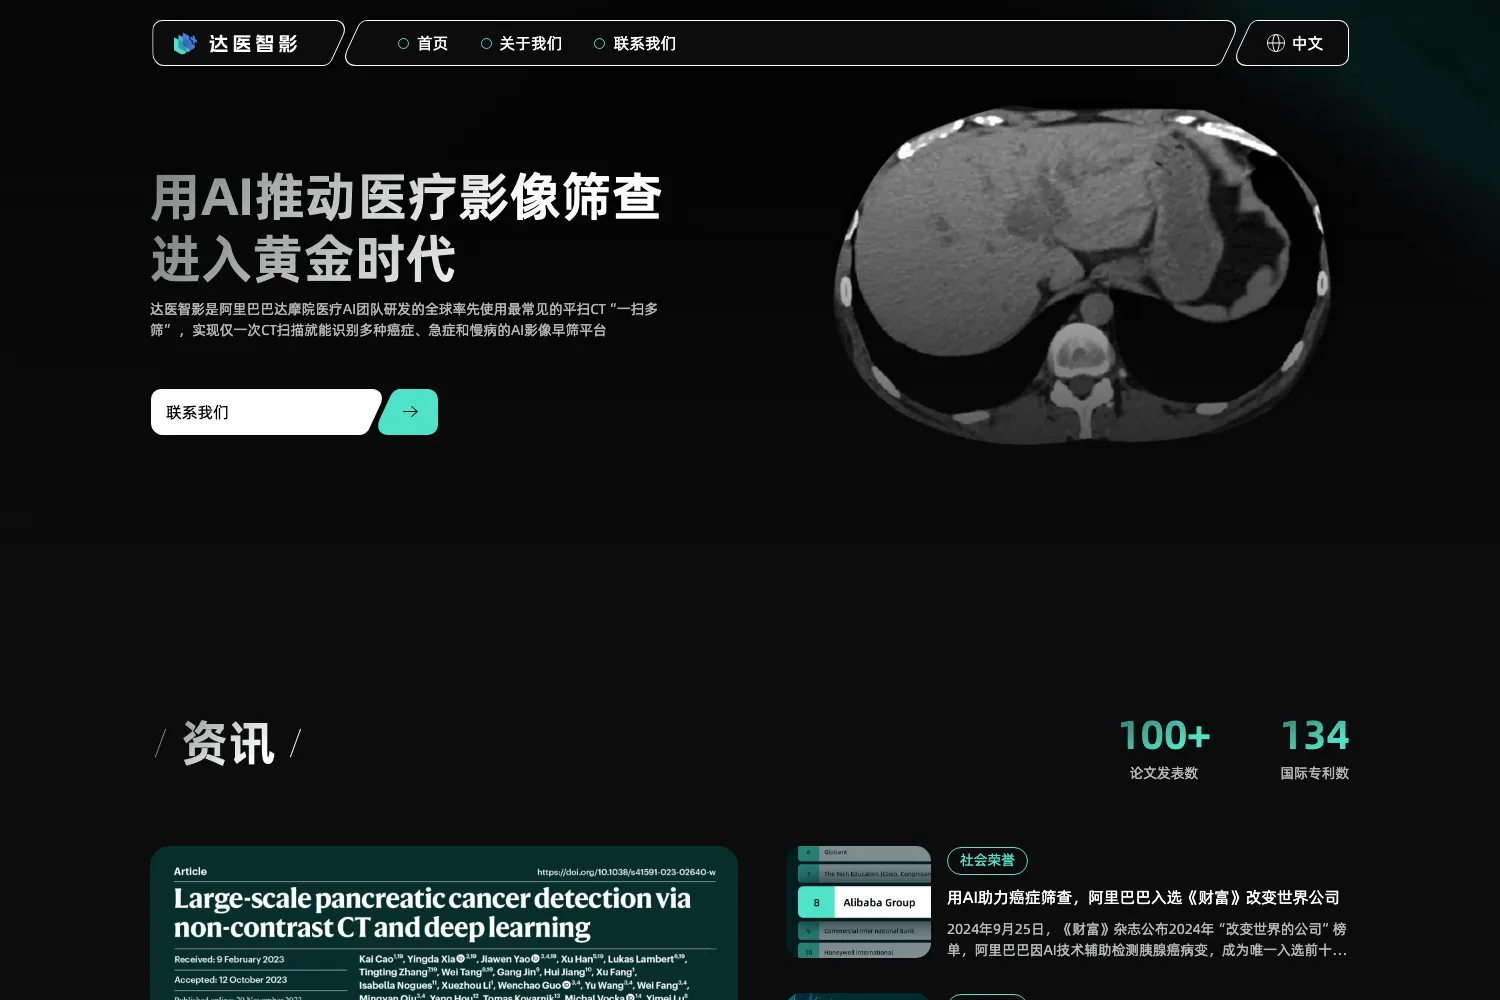This screenshot has width=1500, height=1000.
Task: Click the 资讯 section heading
Action: (228, 744)
